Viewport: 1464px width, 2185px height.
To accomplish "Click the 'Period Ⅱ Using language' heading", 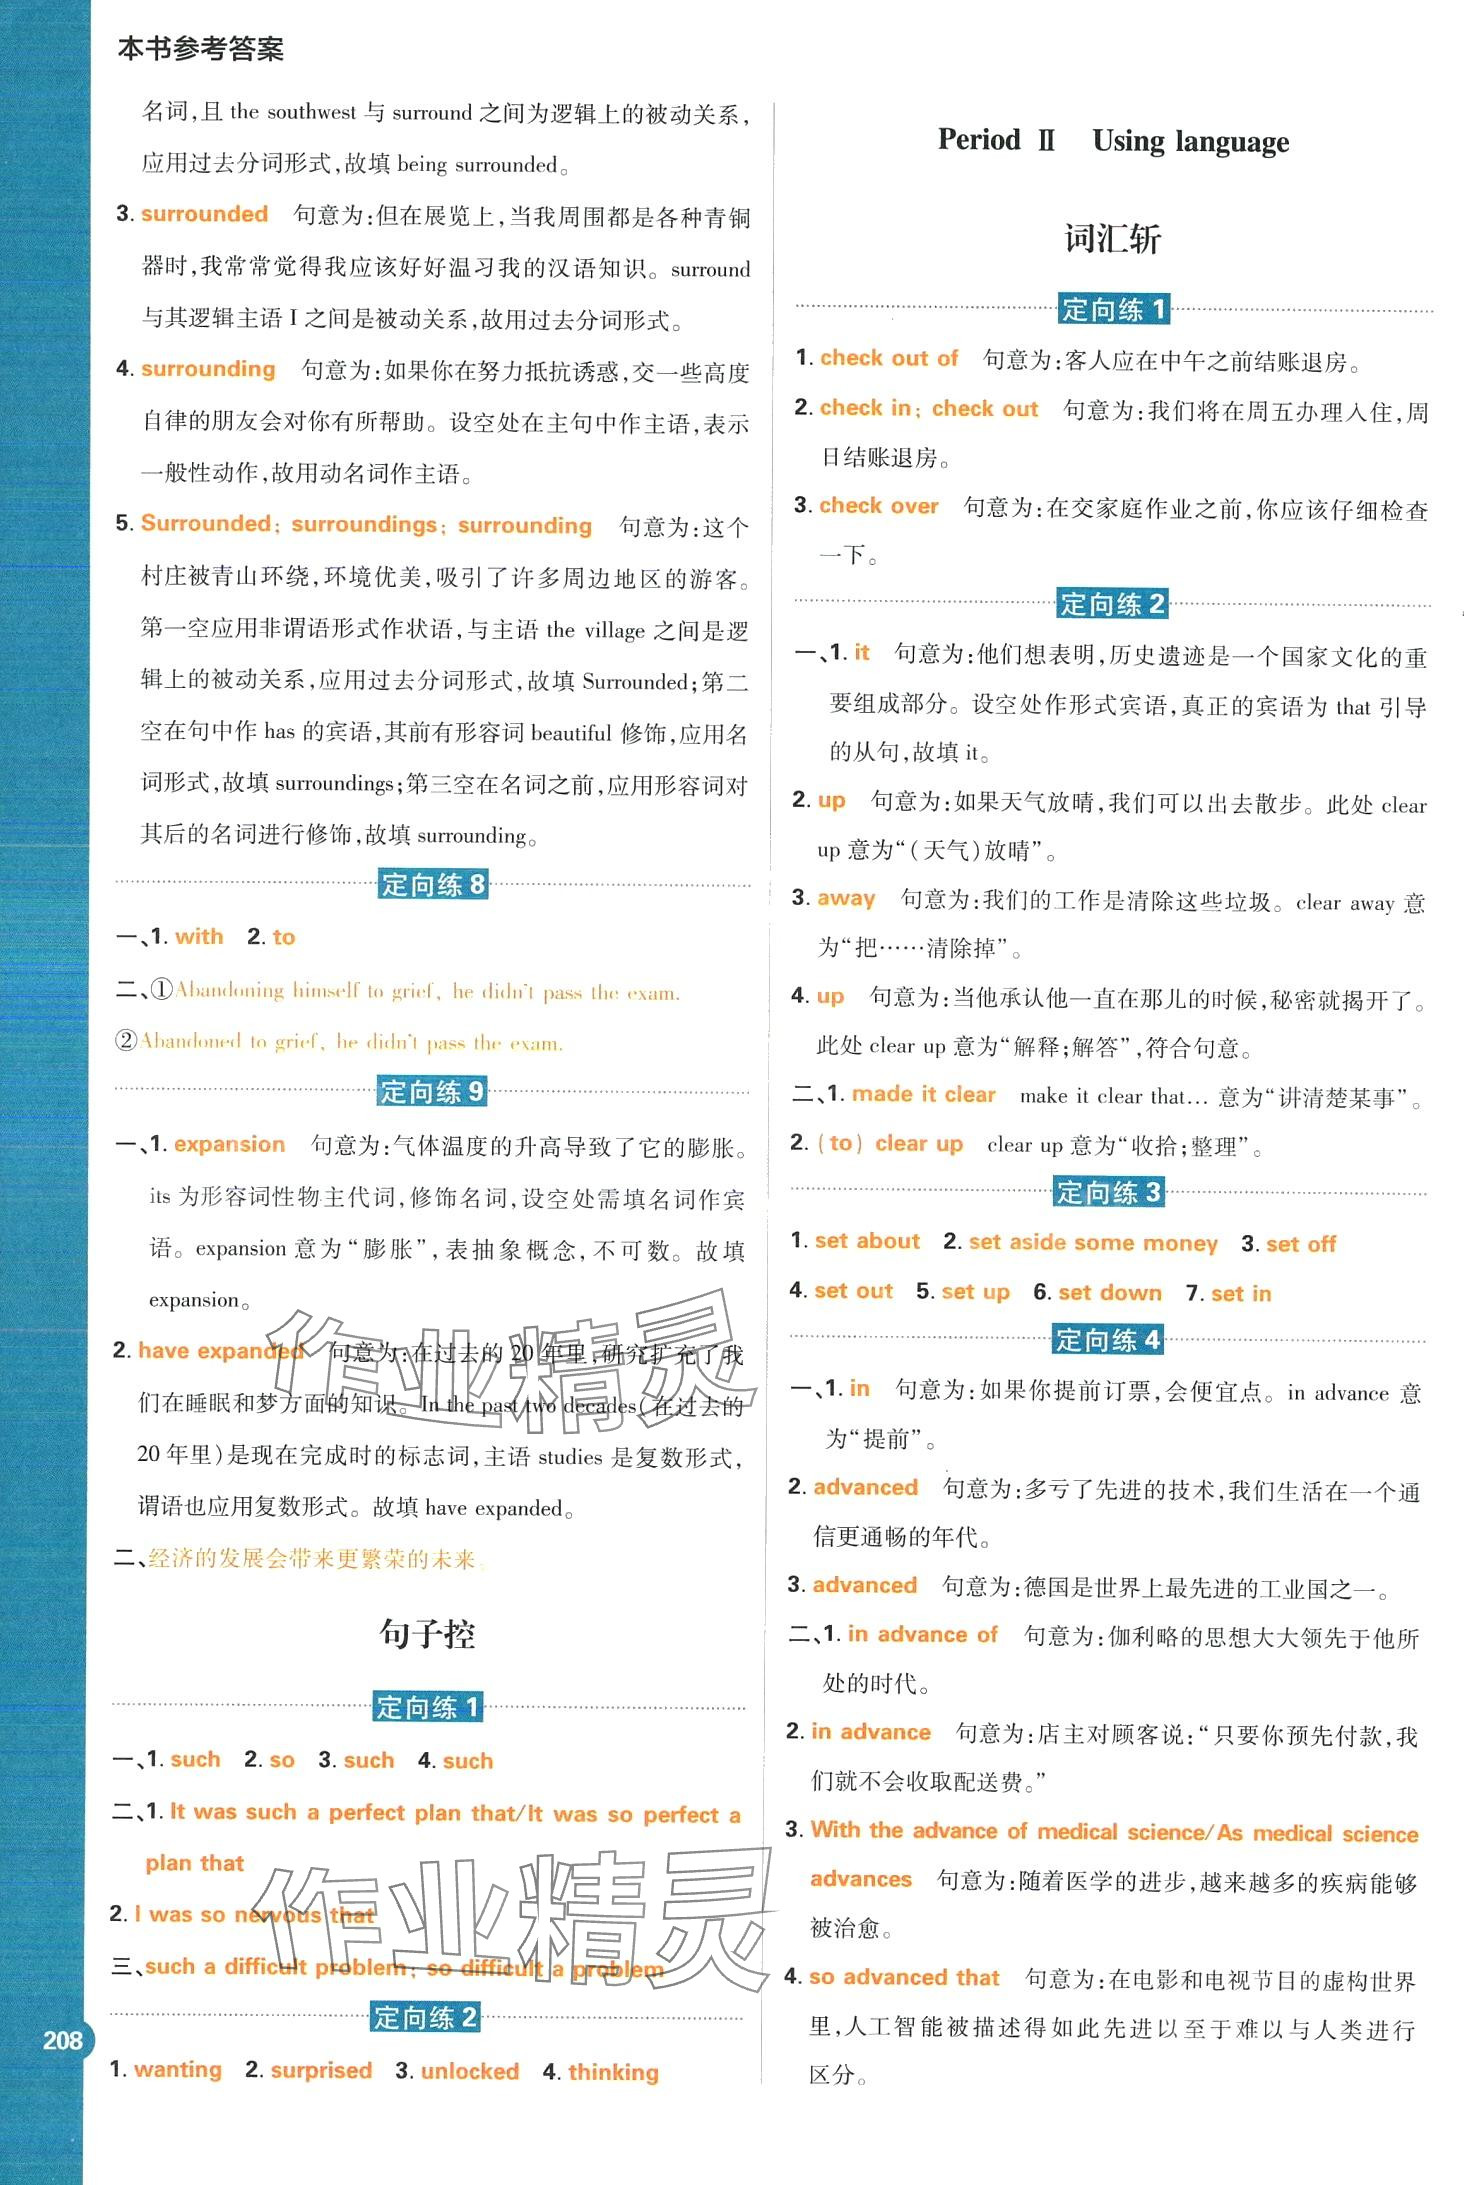I will point(1113,141).
